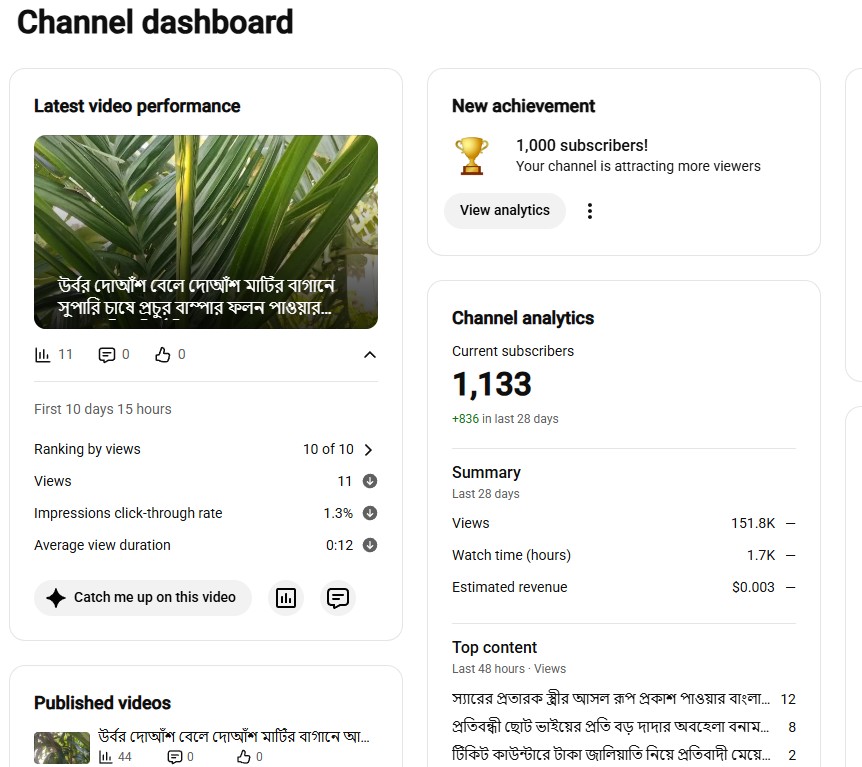Click the sparkle icon in Catch me up
862x767 pixels.
point(56,598)
